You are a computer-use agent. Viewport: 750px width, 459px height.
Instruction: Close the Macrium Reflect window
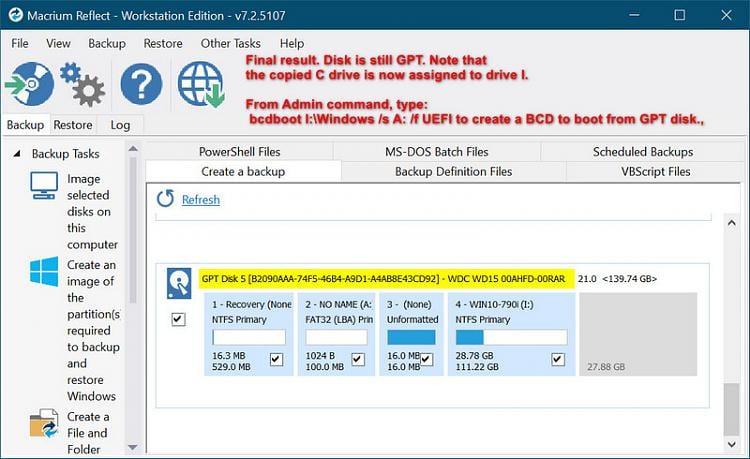point(726,15)
